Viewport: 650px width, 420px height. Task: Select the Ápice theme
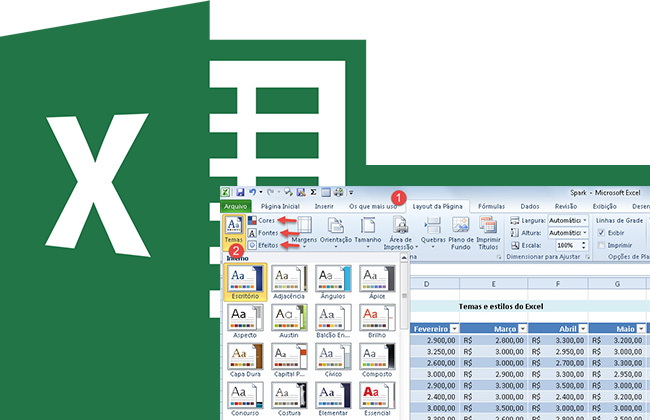pyautogui.click(x=377, y=282)
